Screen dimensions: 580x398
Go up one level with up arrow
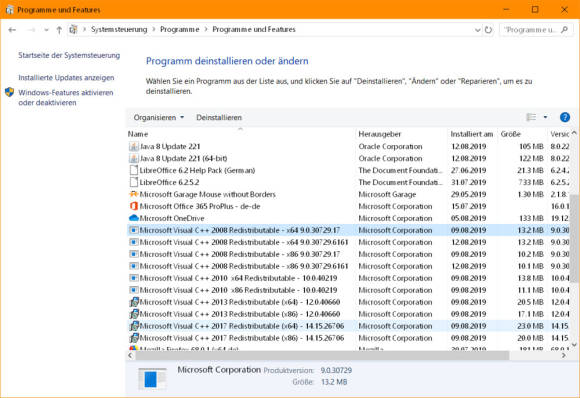pos(59,30)
